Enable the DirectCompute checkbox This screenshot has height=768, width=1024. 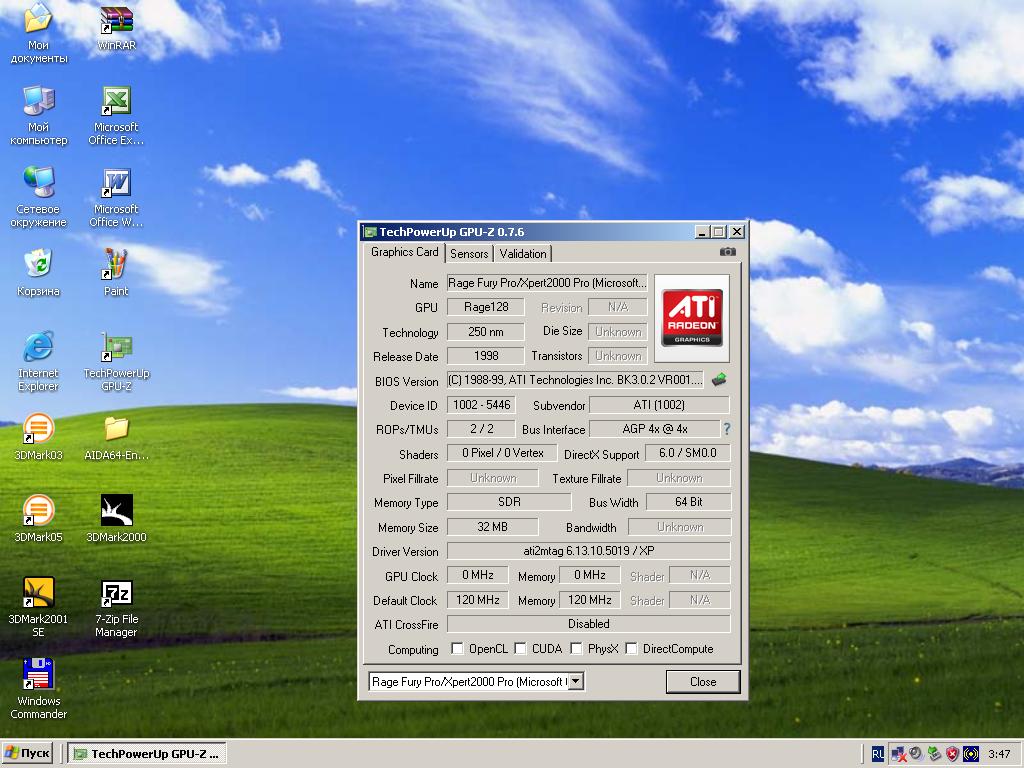(632, 648)
